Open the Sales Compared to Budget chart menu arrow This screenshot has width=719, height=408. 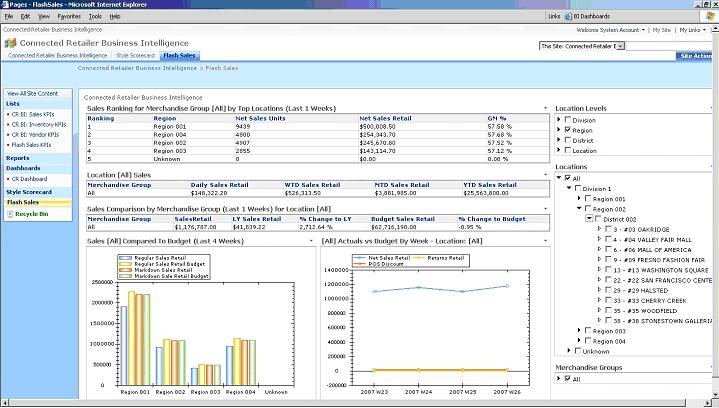tap(313, 241)
